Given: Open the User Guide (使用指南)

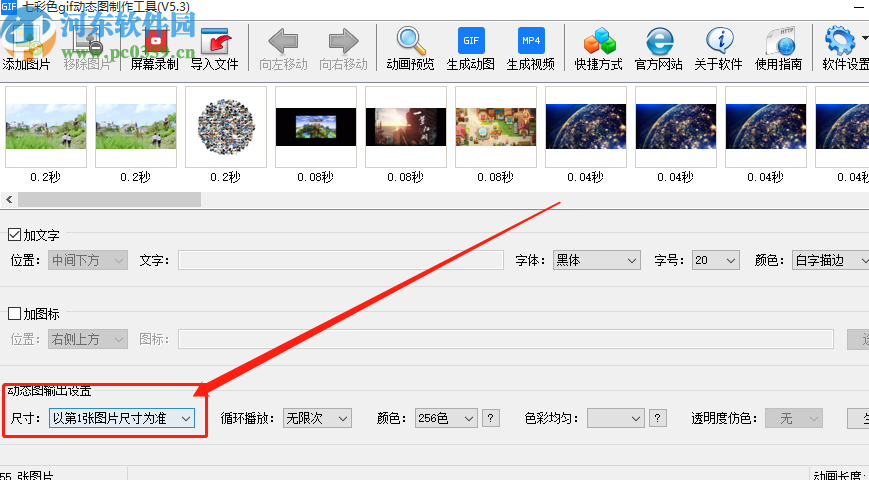Looking at the screenshot, I should pyautogui.click(x=779, y=48).
